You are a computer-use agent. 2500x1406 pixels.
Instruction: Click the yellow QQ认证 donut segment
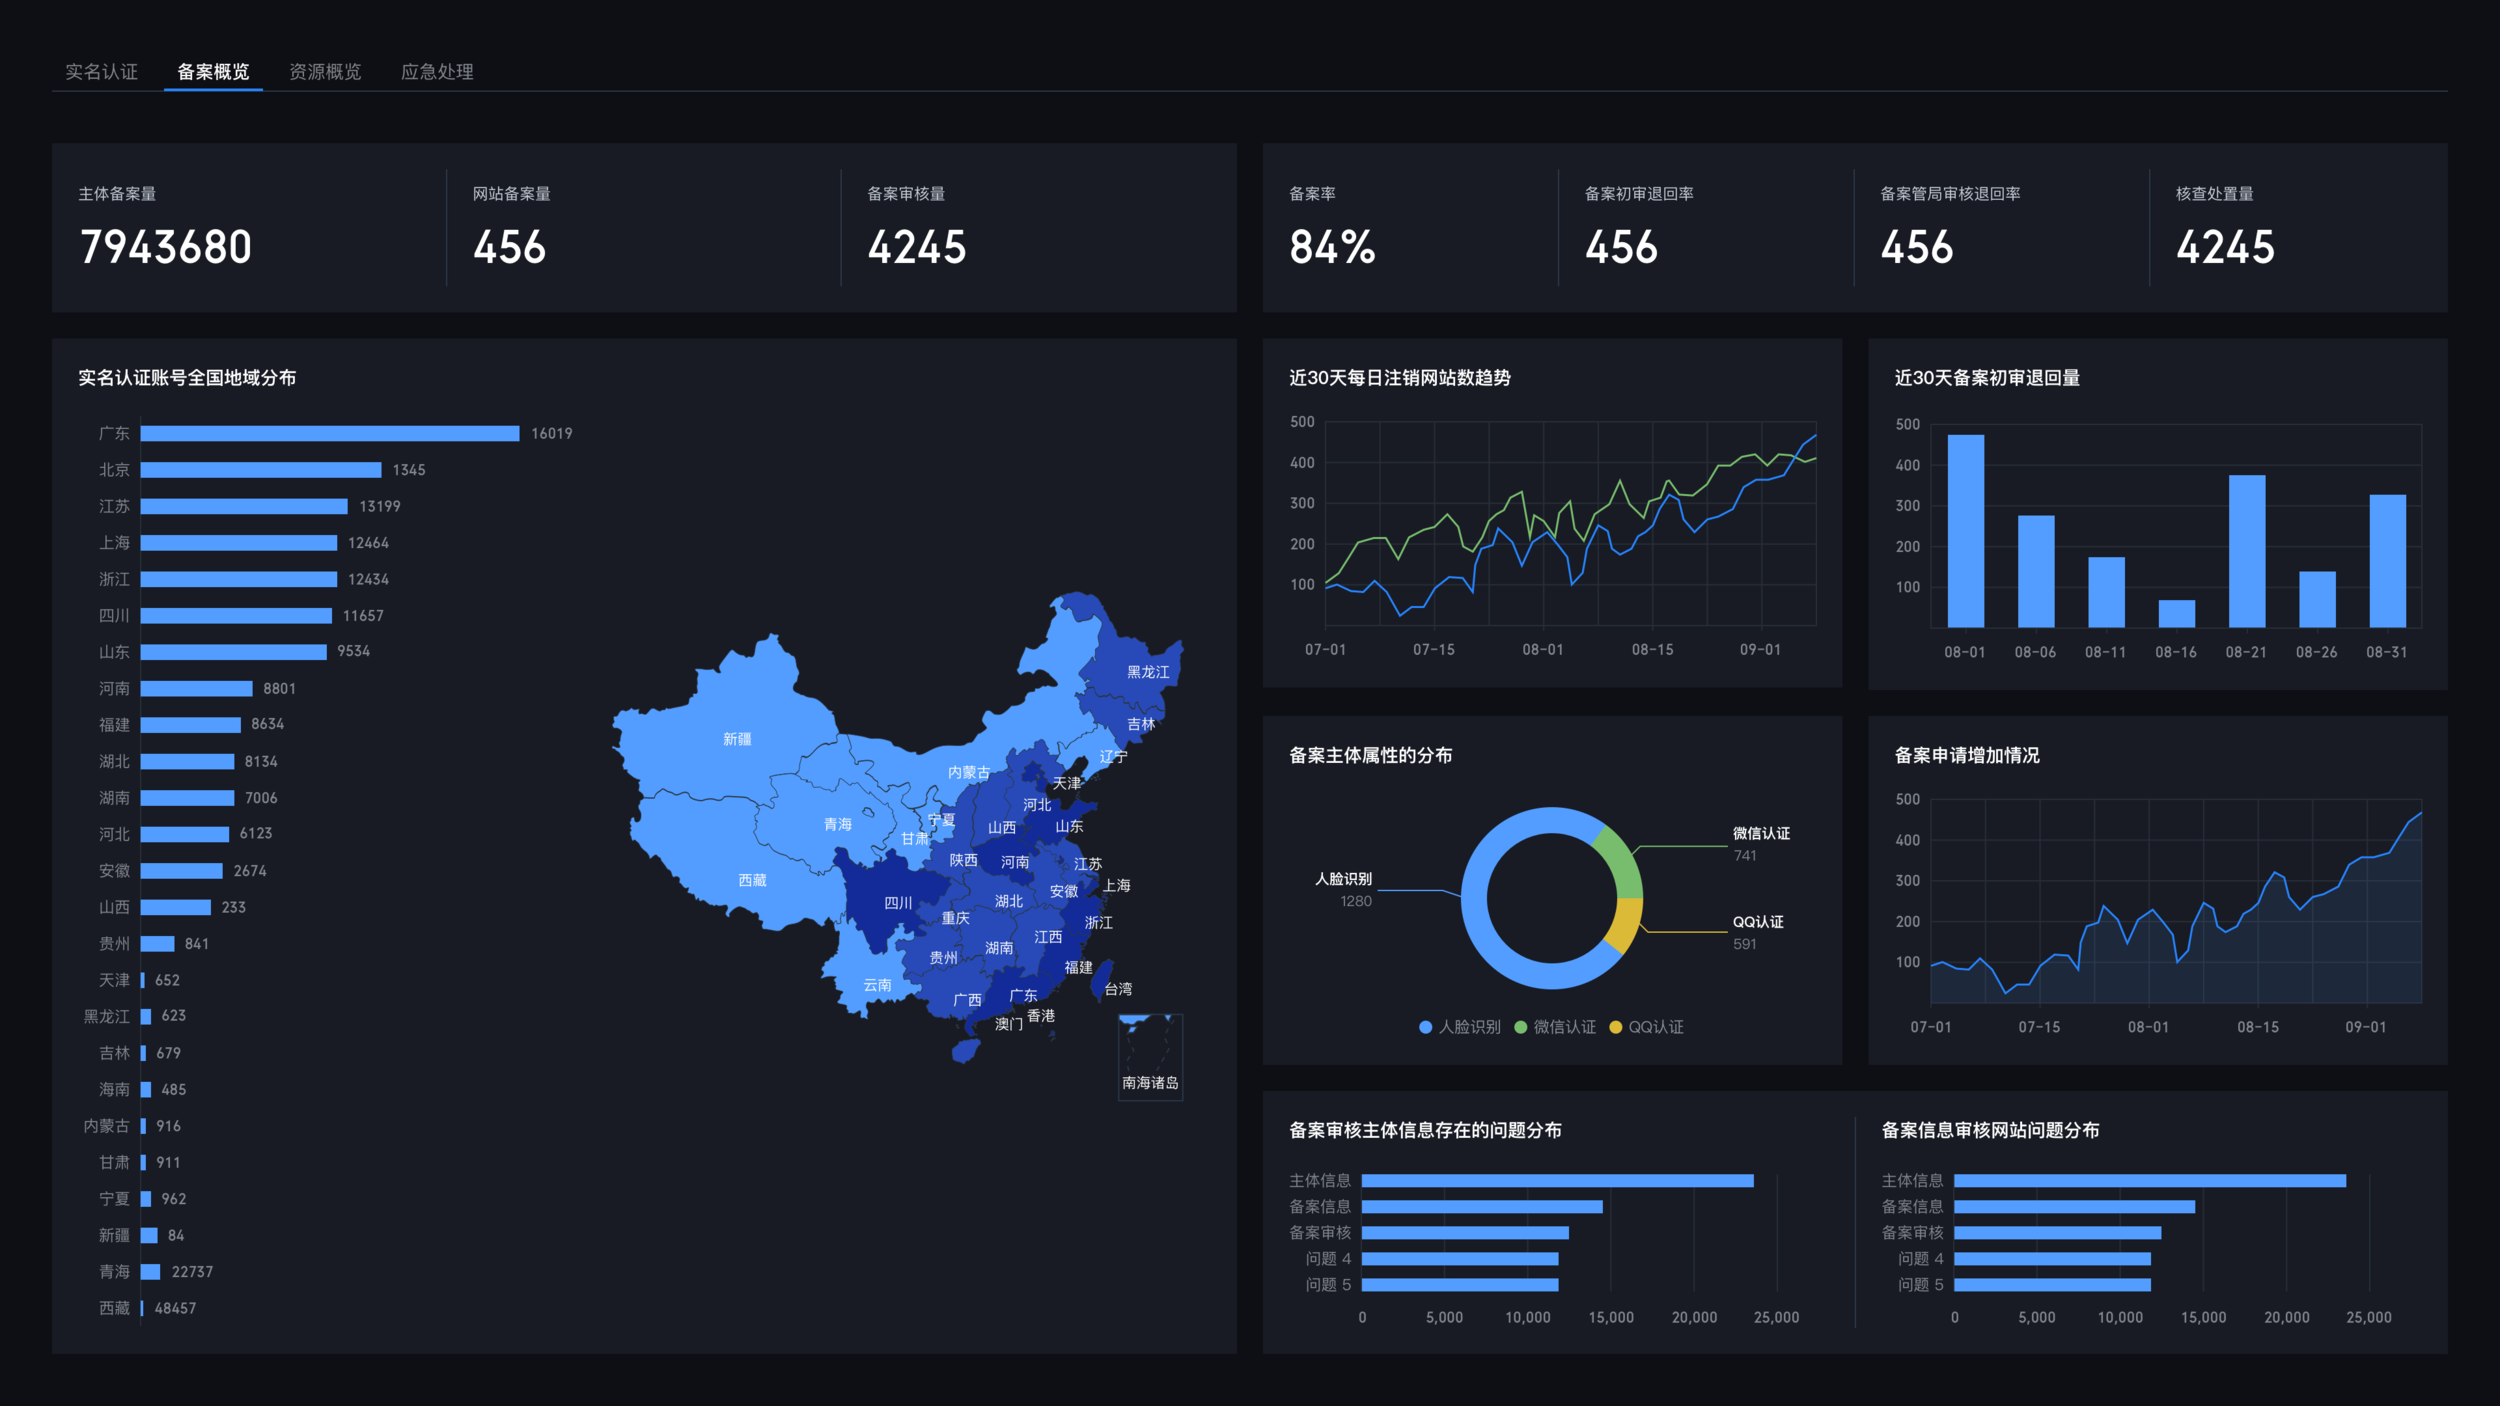click(x=1624, y=926)
